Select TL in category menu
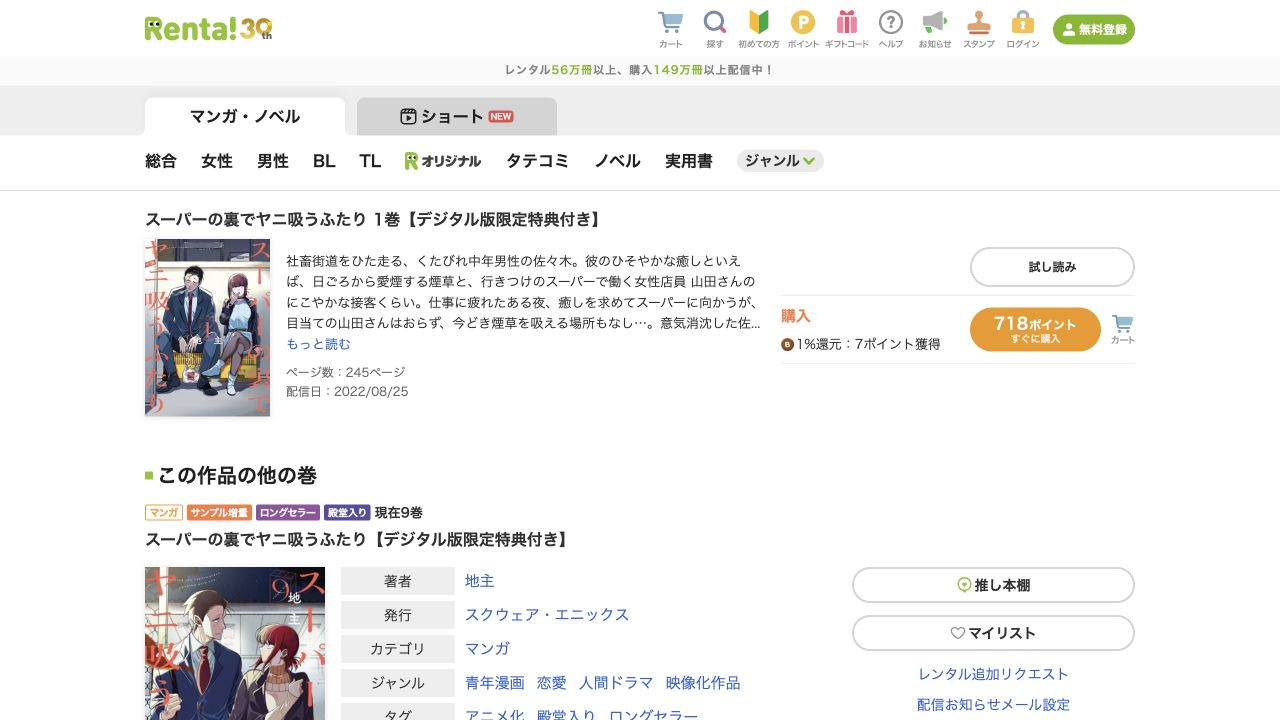The height and width of the screenshot is (720, 1280). click(x=370, y=161)
